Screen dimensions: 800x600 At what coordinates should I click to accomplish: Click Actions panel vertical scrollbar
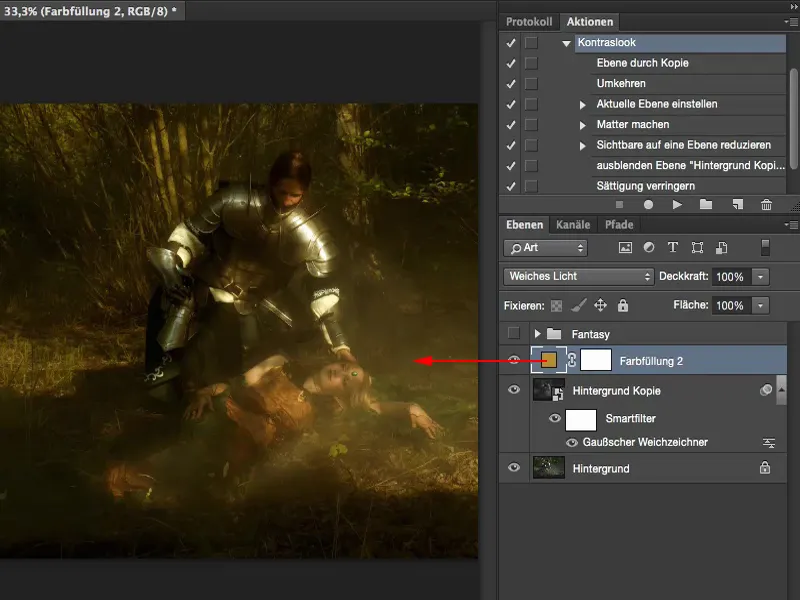tap(793, 118)
